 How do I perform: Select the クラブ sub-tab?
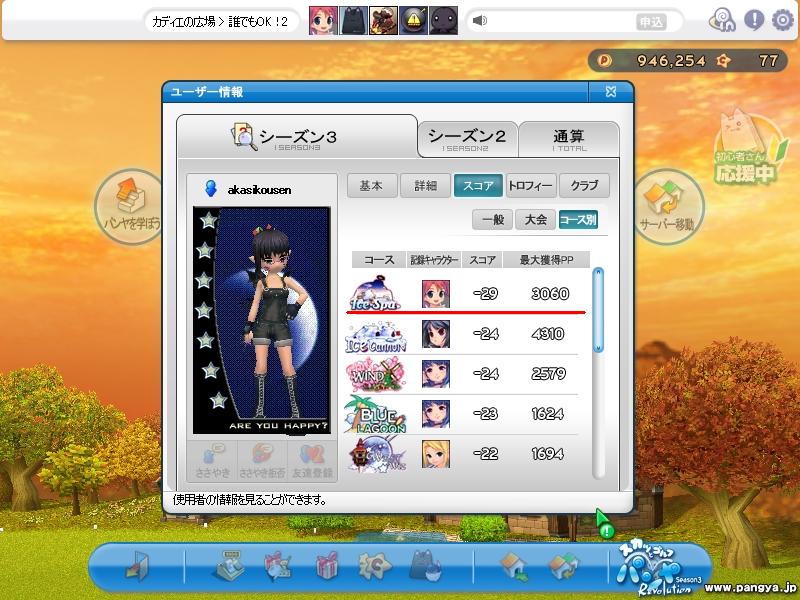584,186
